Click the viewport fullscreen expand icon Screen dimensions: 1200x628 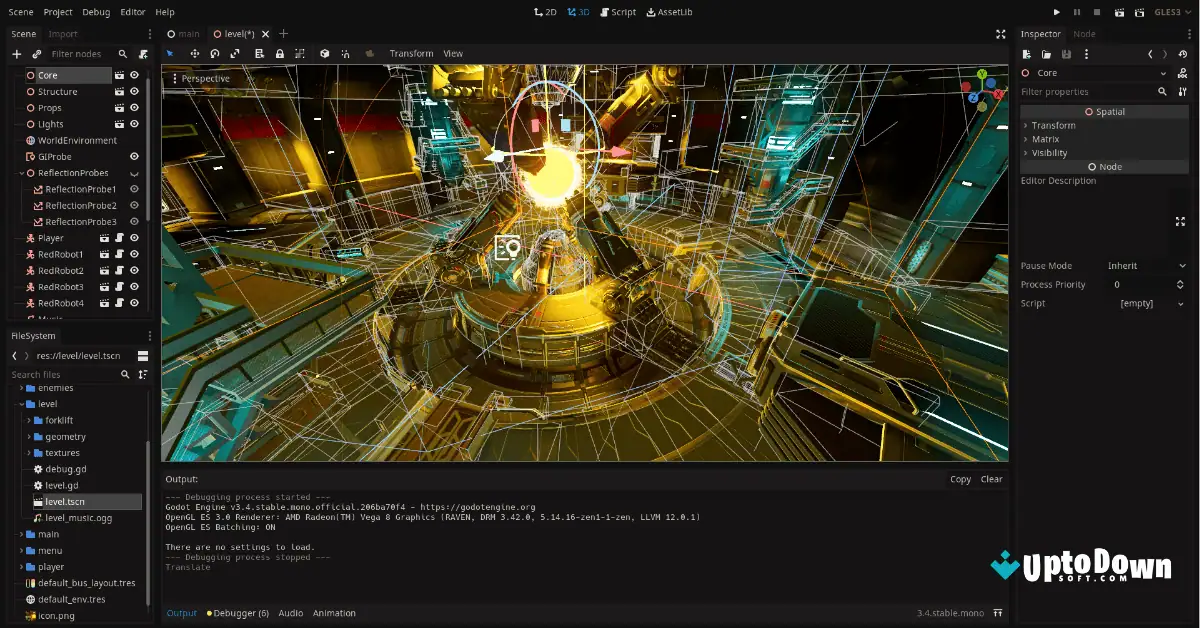(x=1000, y=33)
